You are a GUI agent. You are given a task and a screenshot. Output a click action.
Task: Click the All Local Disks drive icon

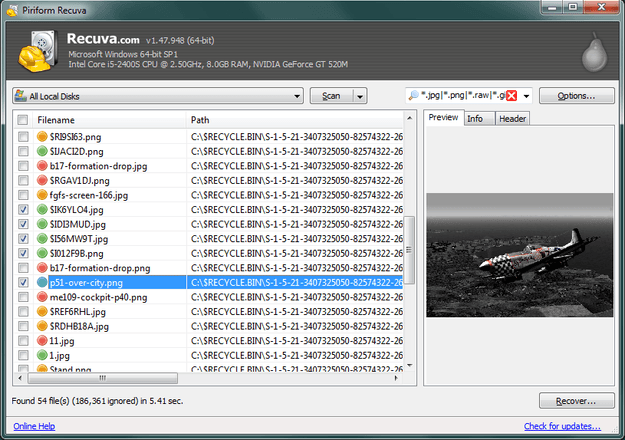(21, 96)
